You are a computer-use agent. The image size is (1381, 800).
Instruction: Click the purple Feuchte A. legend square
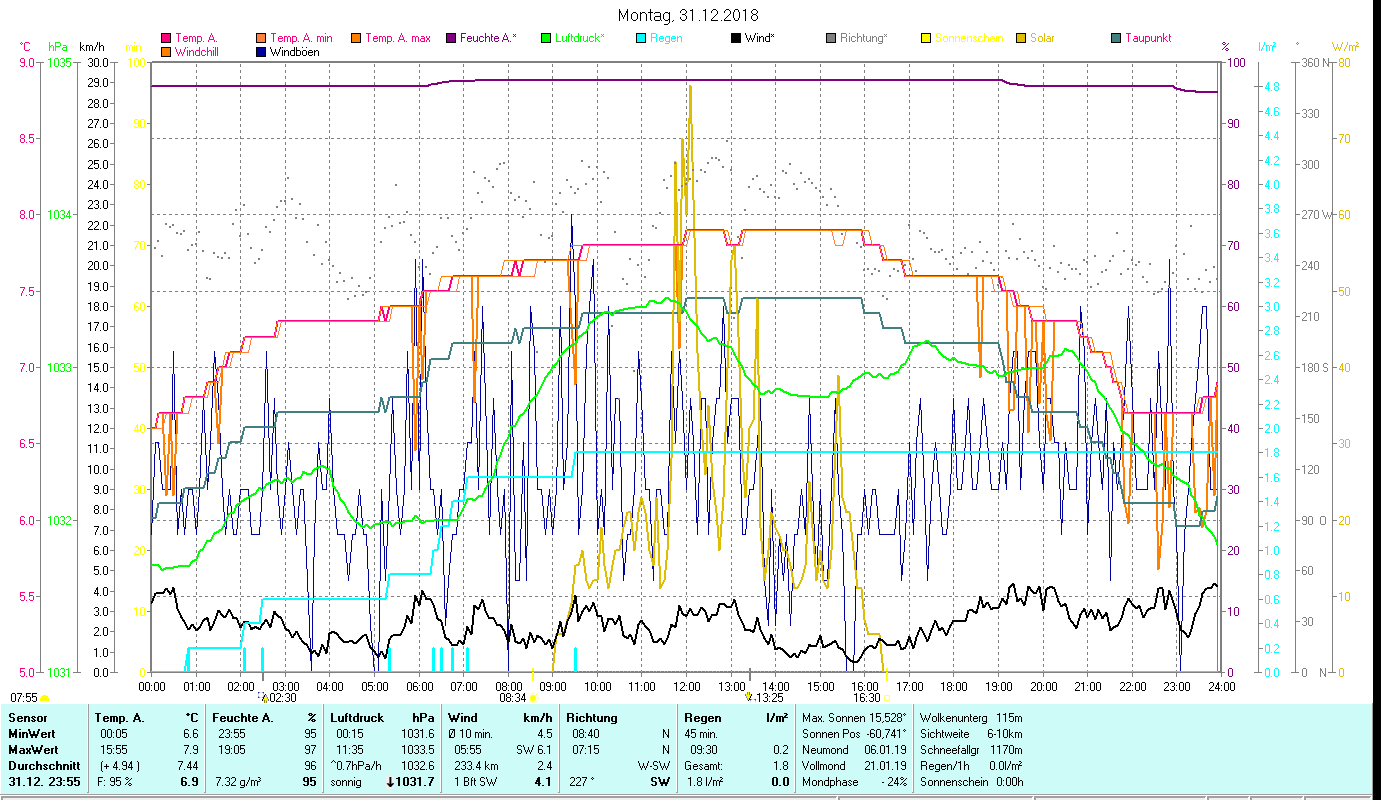click(451, 39)
